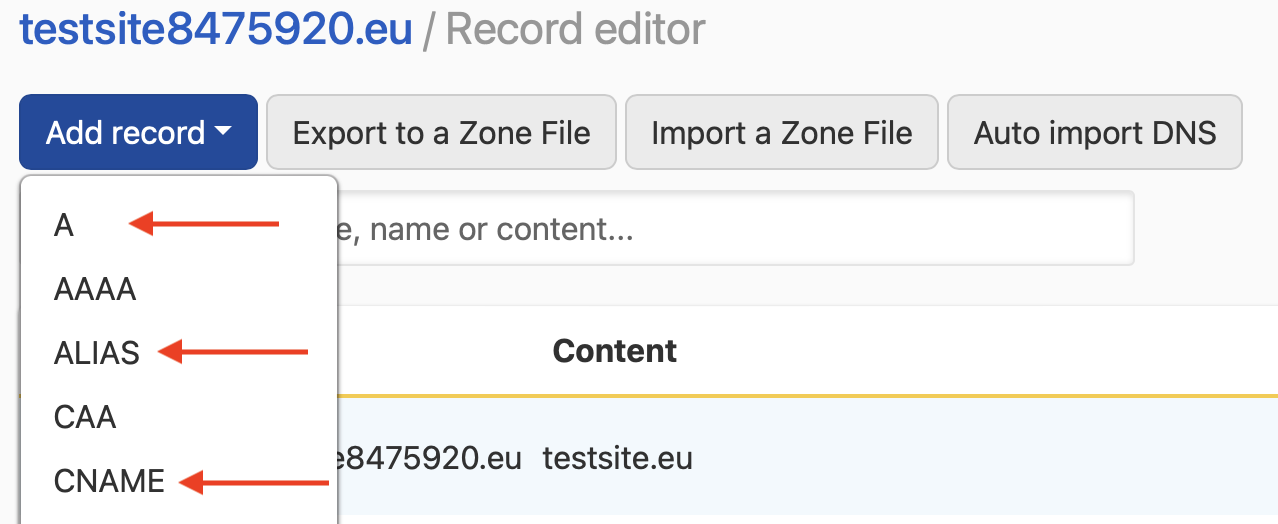Pick the CAA record option

(85, 416)
